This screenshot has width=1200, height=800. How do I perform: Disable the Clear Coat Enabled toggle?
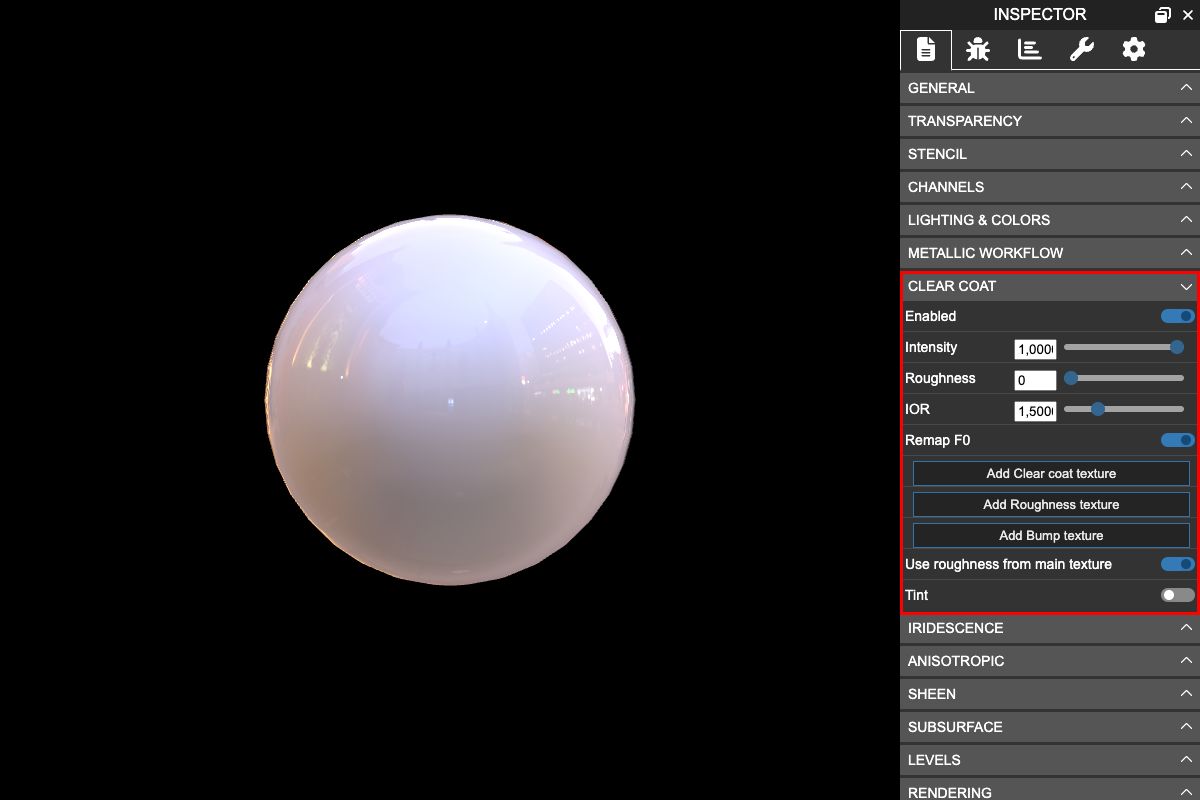pyautogui.click(x=1177, y=316)
